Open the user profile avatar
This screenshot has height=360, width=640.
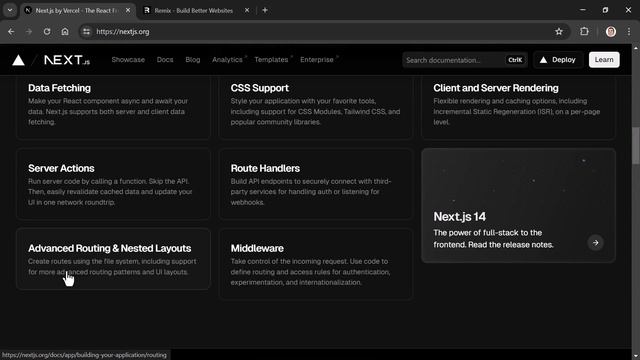[x=611, y=31]
